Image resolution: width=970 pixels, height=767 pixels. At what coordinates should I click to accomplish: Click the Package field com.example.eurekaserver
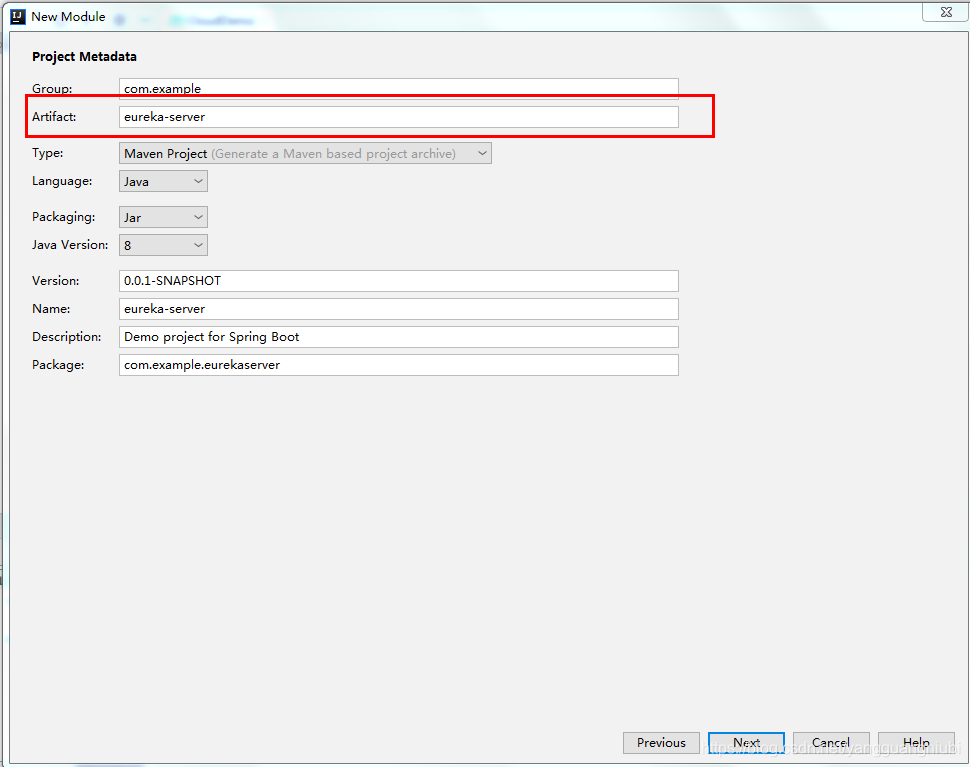click(x=398, y=365)
